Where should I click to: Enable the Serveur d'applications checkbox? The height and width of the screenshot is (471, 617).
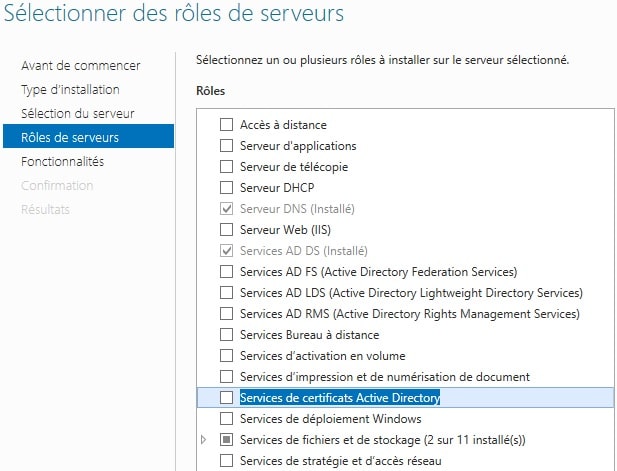(x=226, y=146)
